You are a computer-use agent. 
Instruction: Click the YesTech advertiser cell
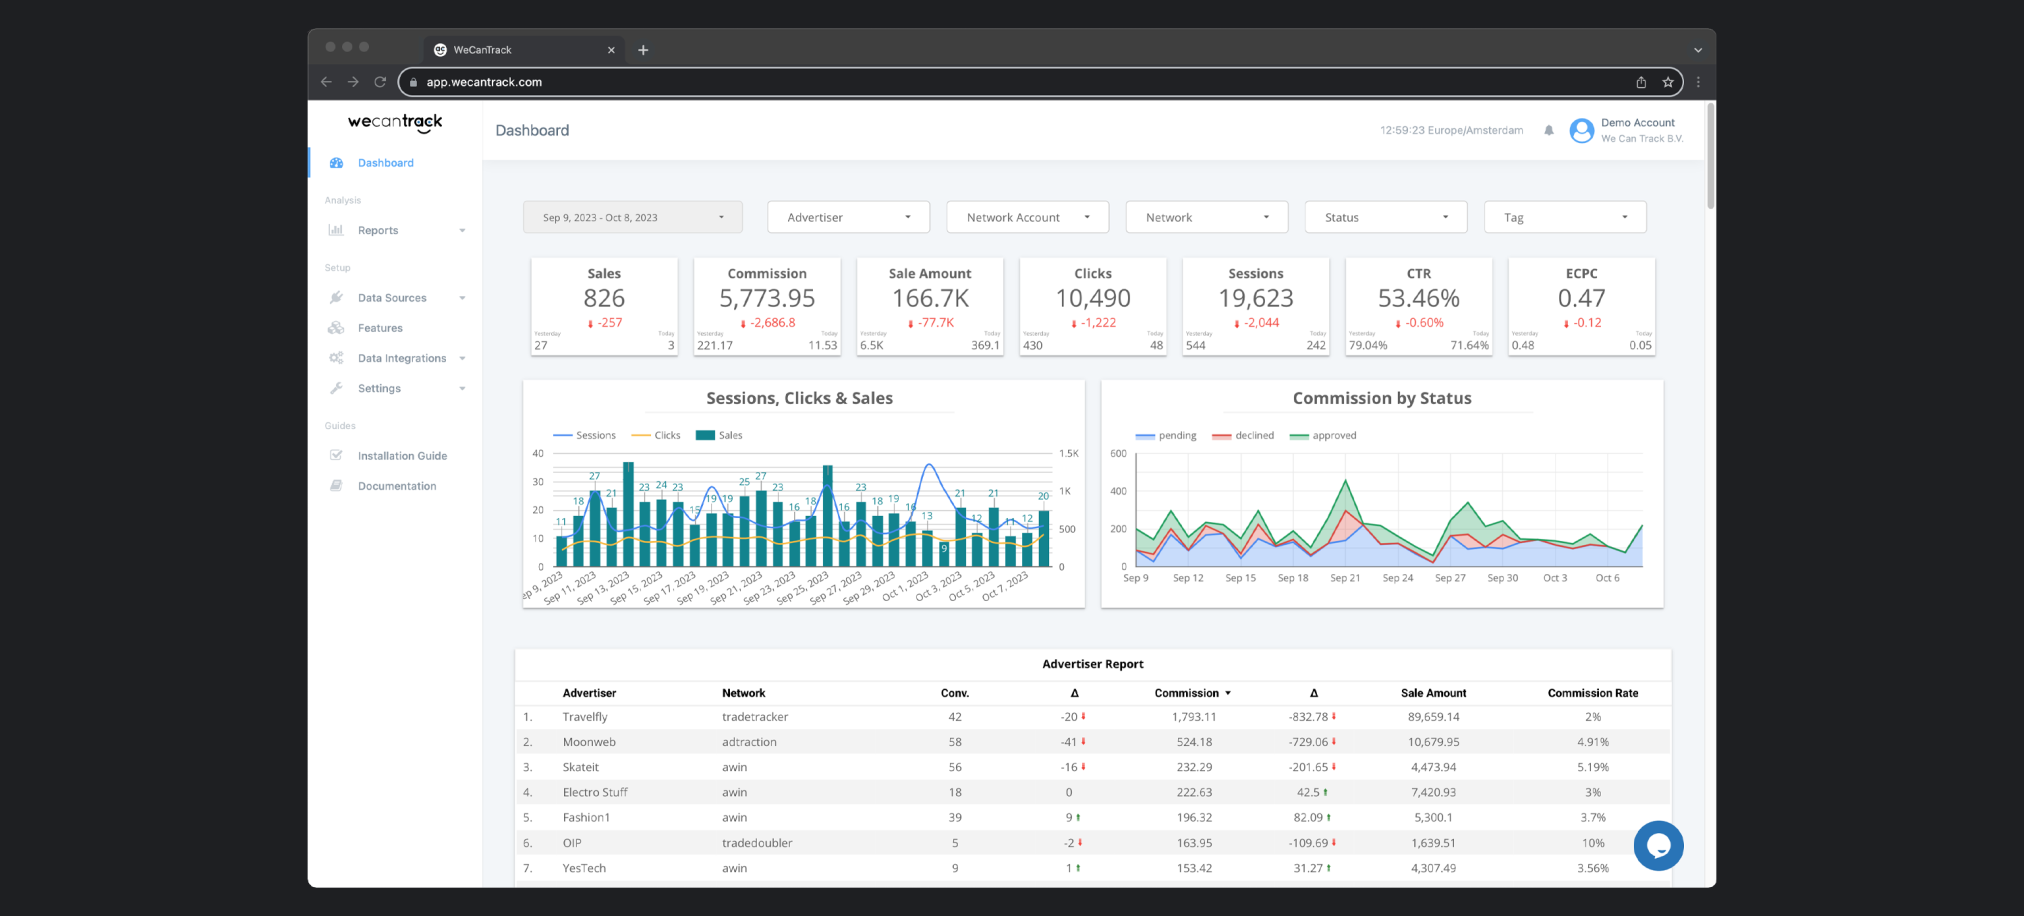point(584,868)
